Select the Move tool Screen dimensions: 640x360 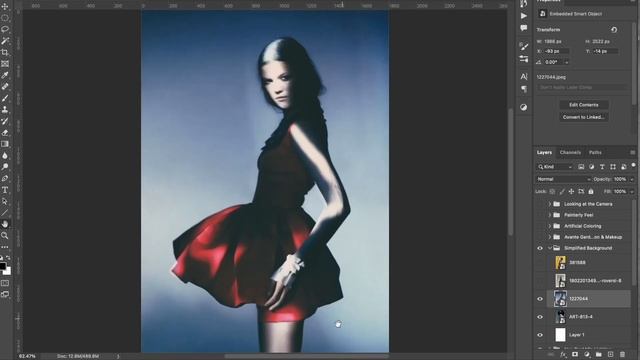[x=5, y=7]
